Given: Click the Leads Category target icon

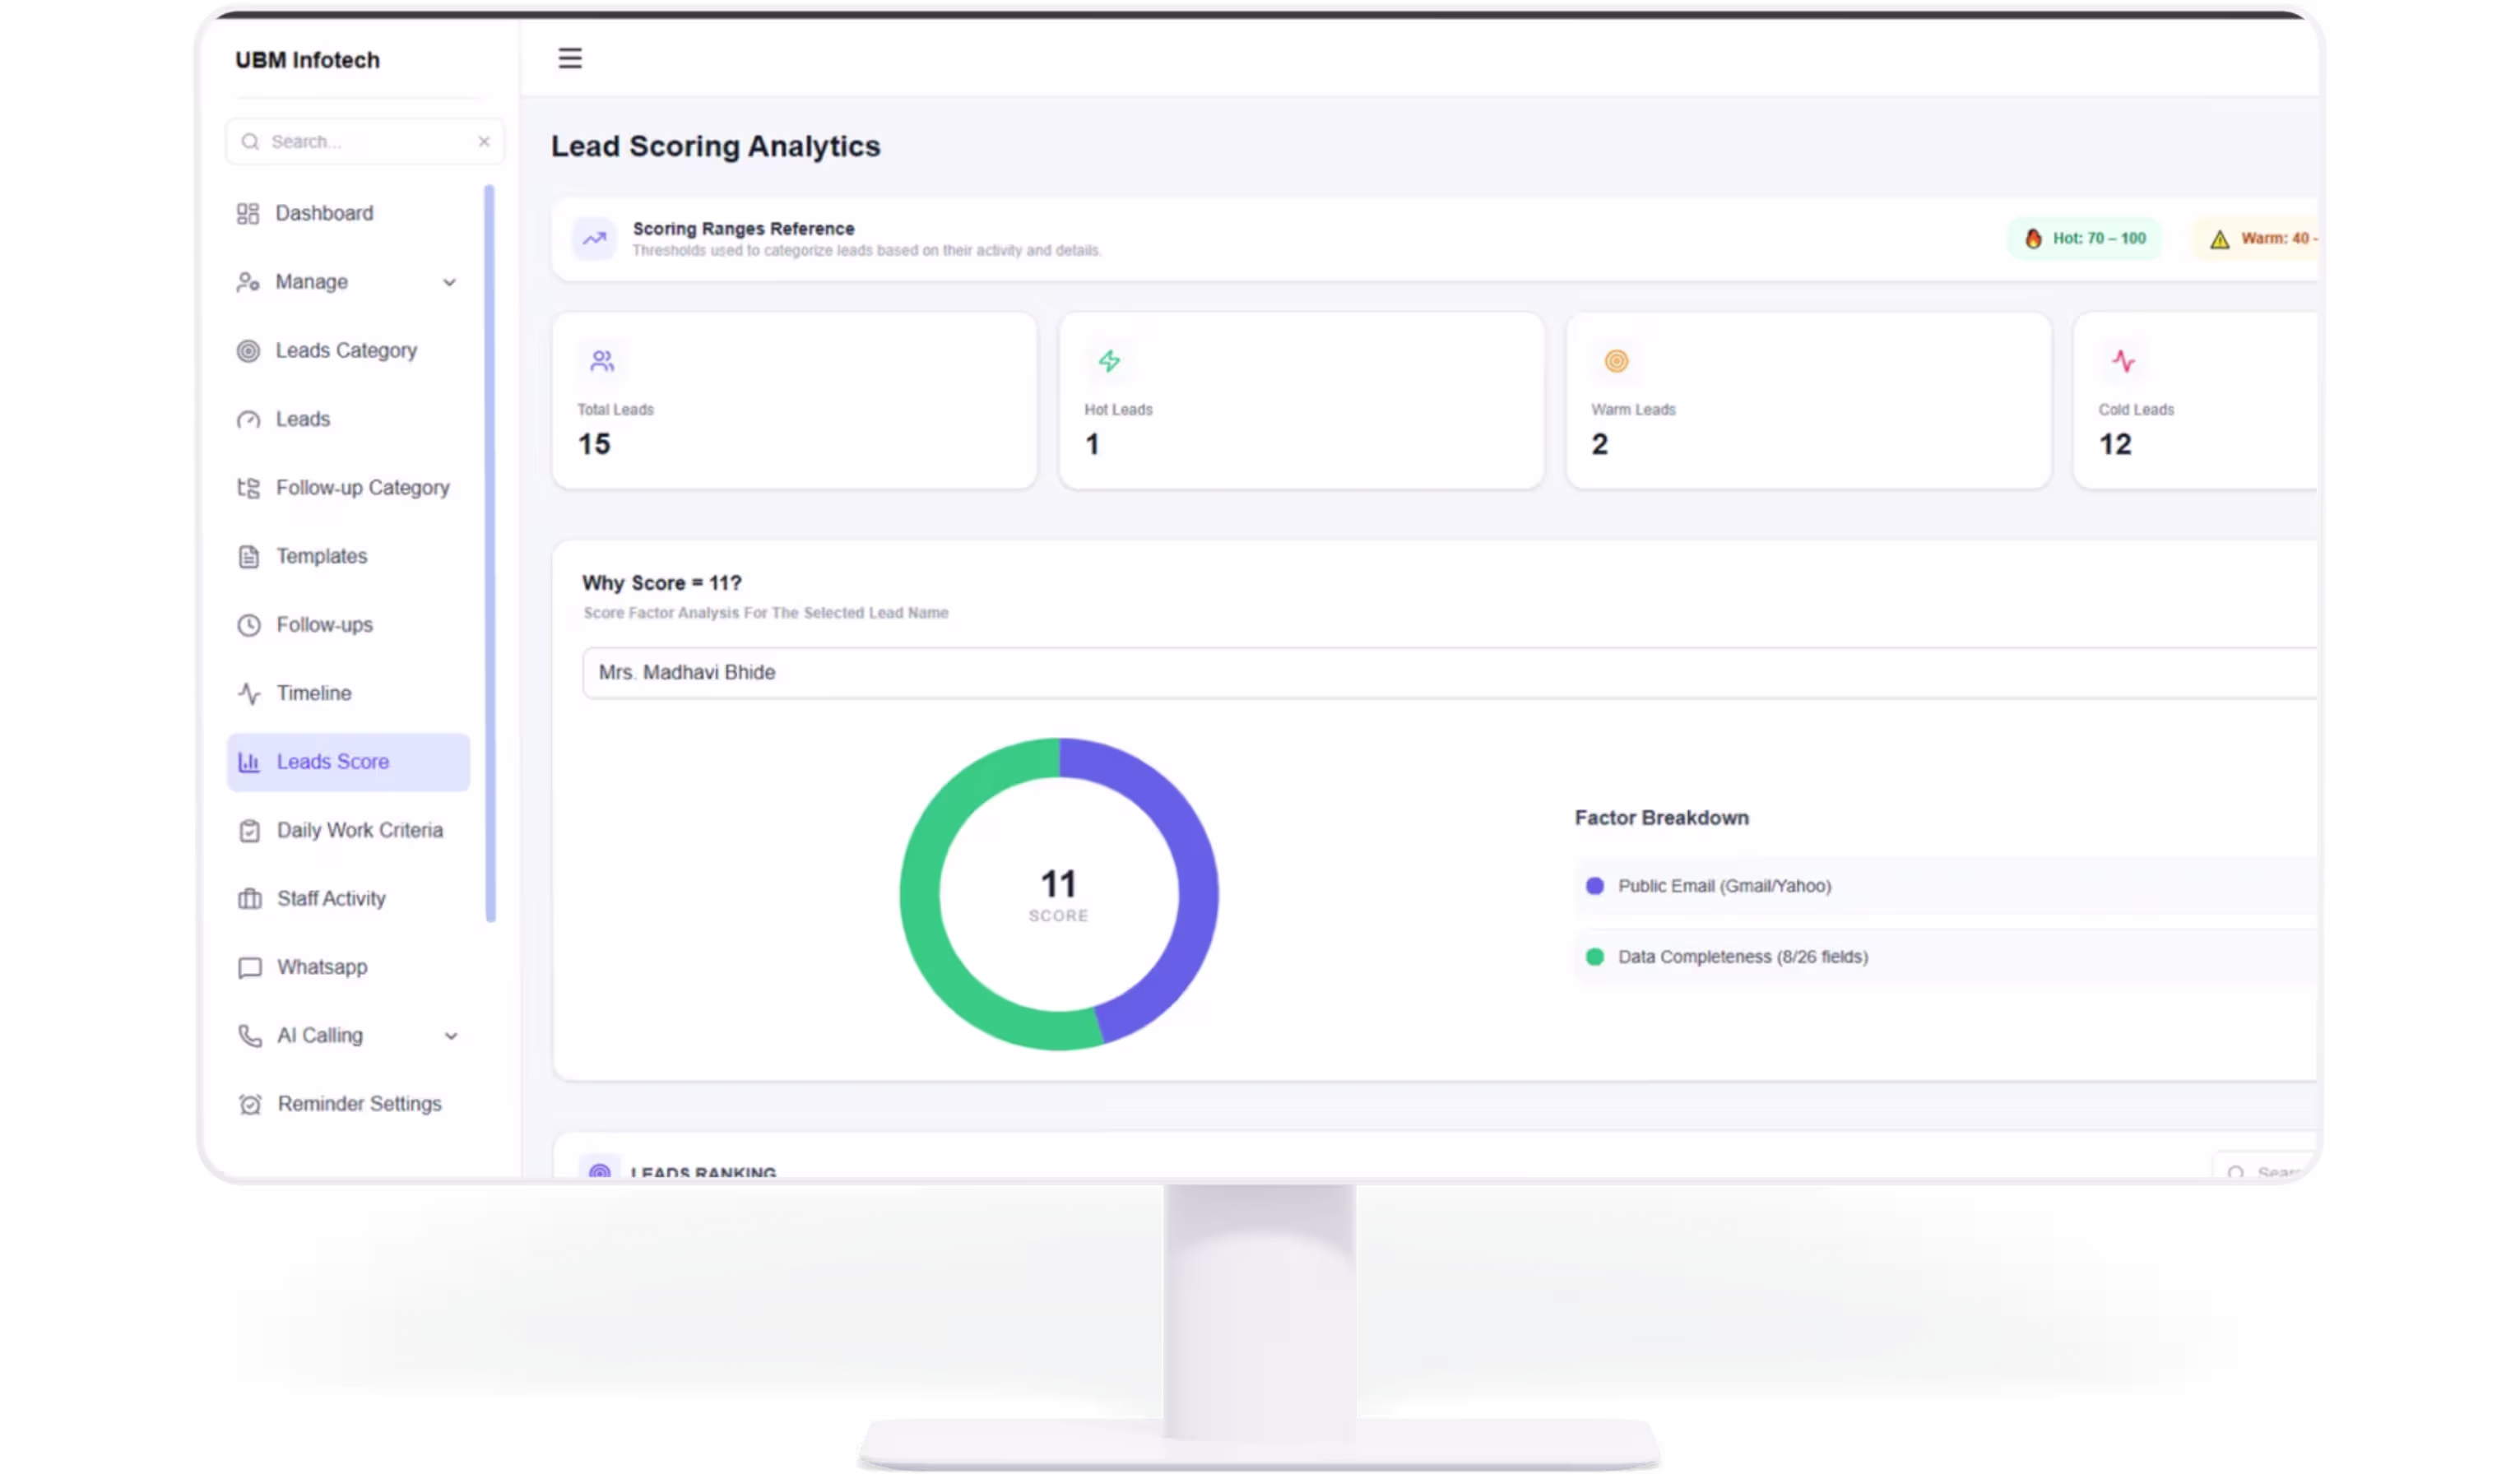Looking at the screenshot, I should tap(248, 350).
